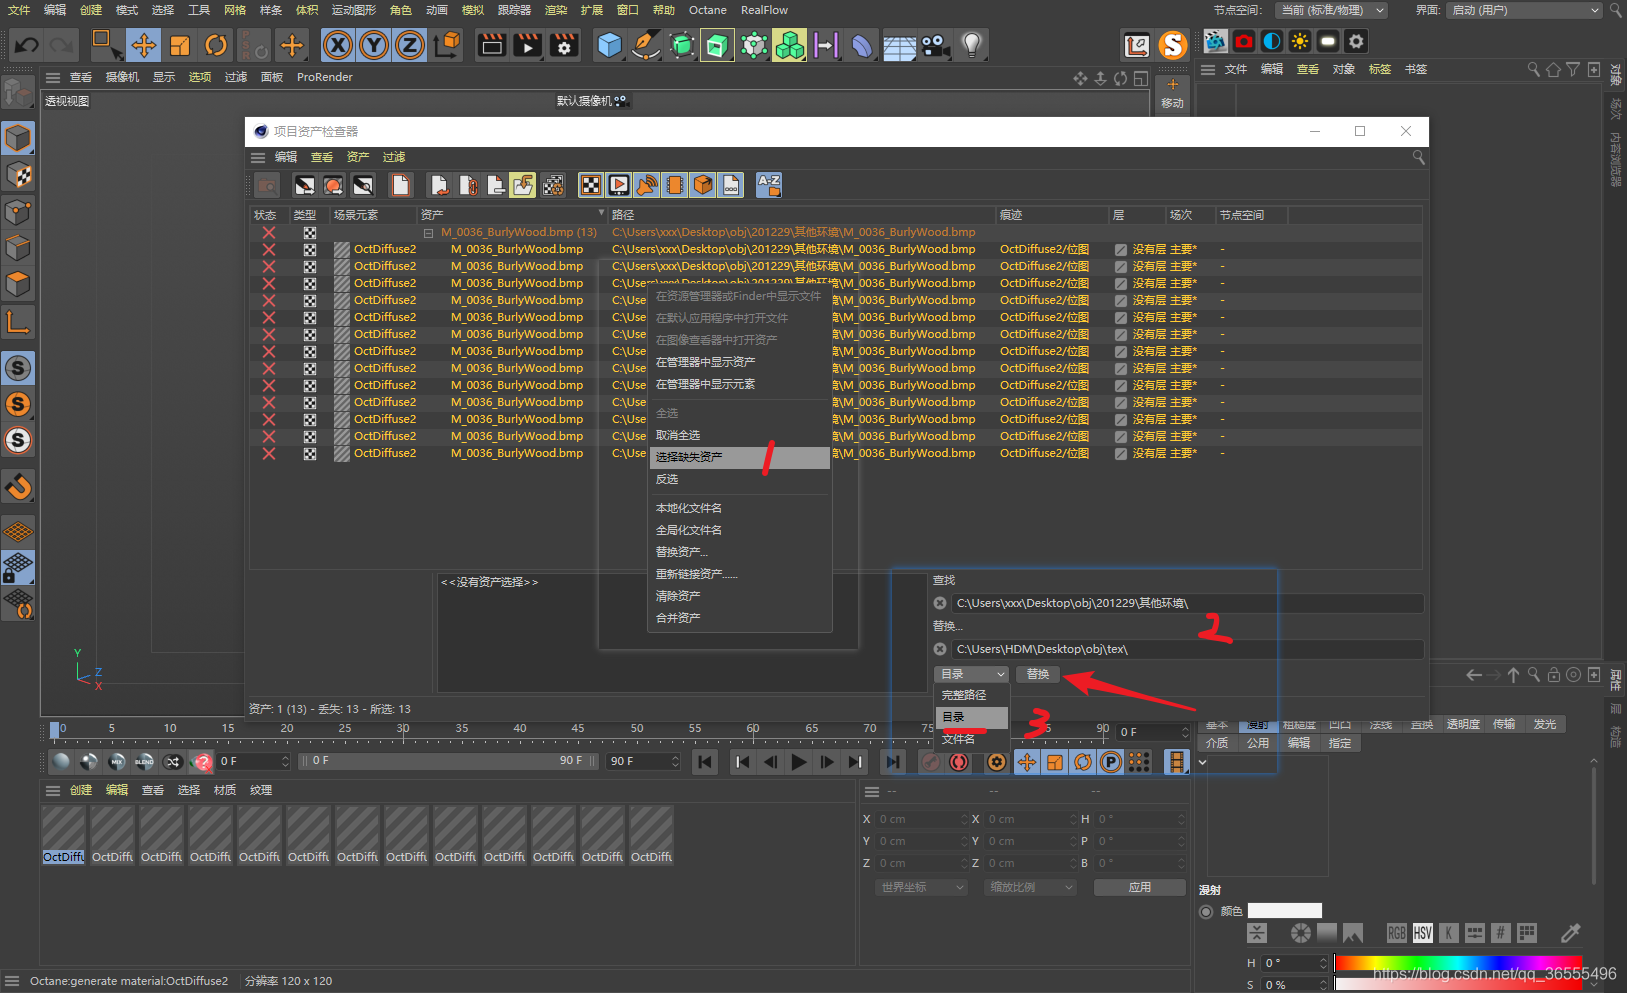Click the blank document icon in inspector toolbar
The image size is (1627, 993).
401,185
